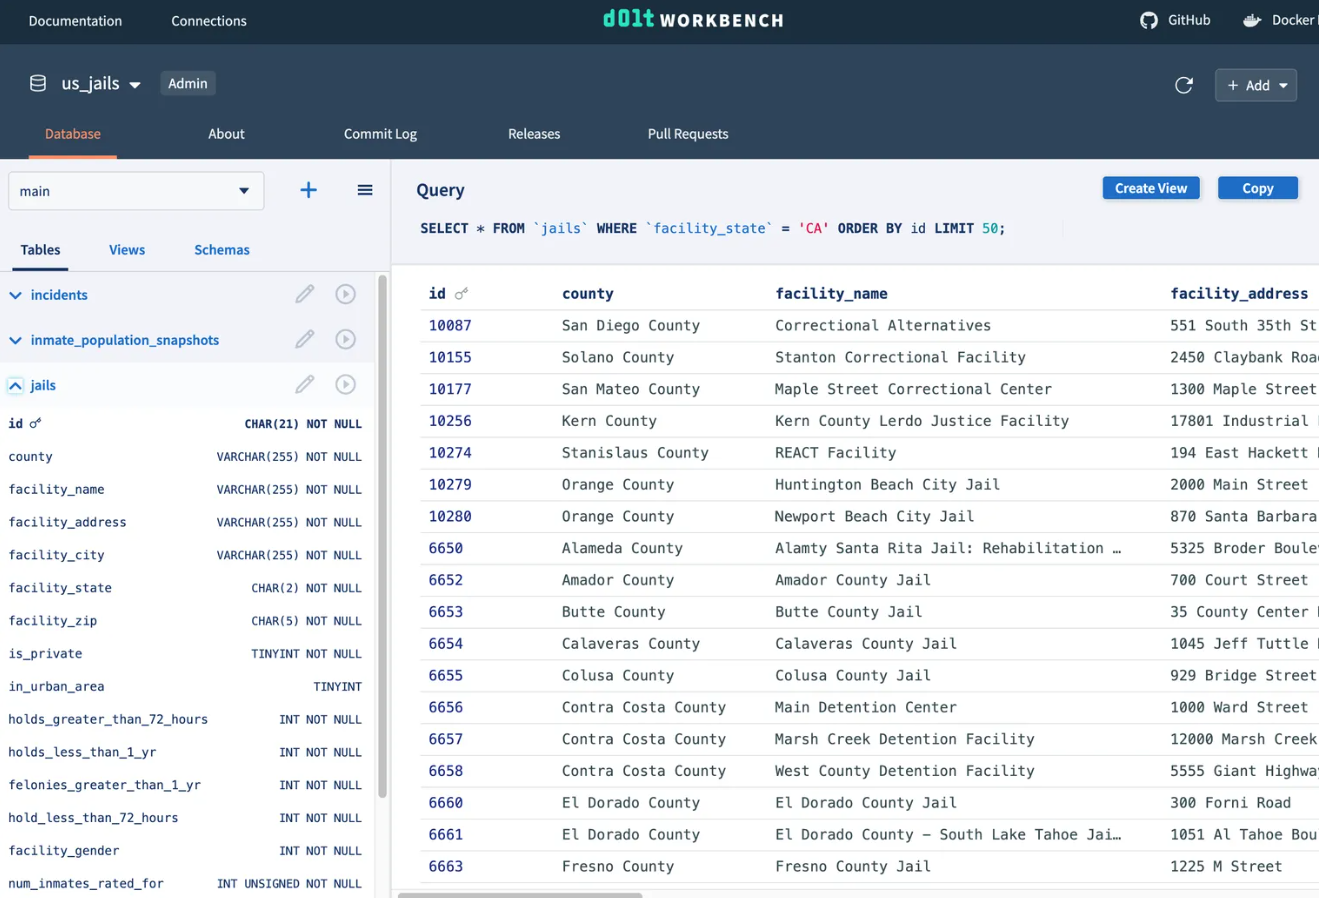Click the county column header
1319x898 pixels.
point(588,294)
